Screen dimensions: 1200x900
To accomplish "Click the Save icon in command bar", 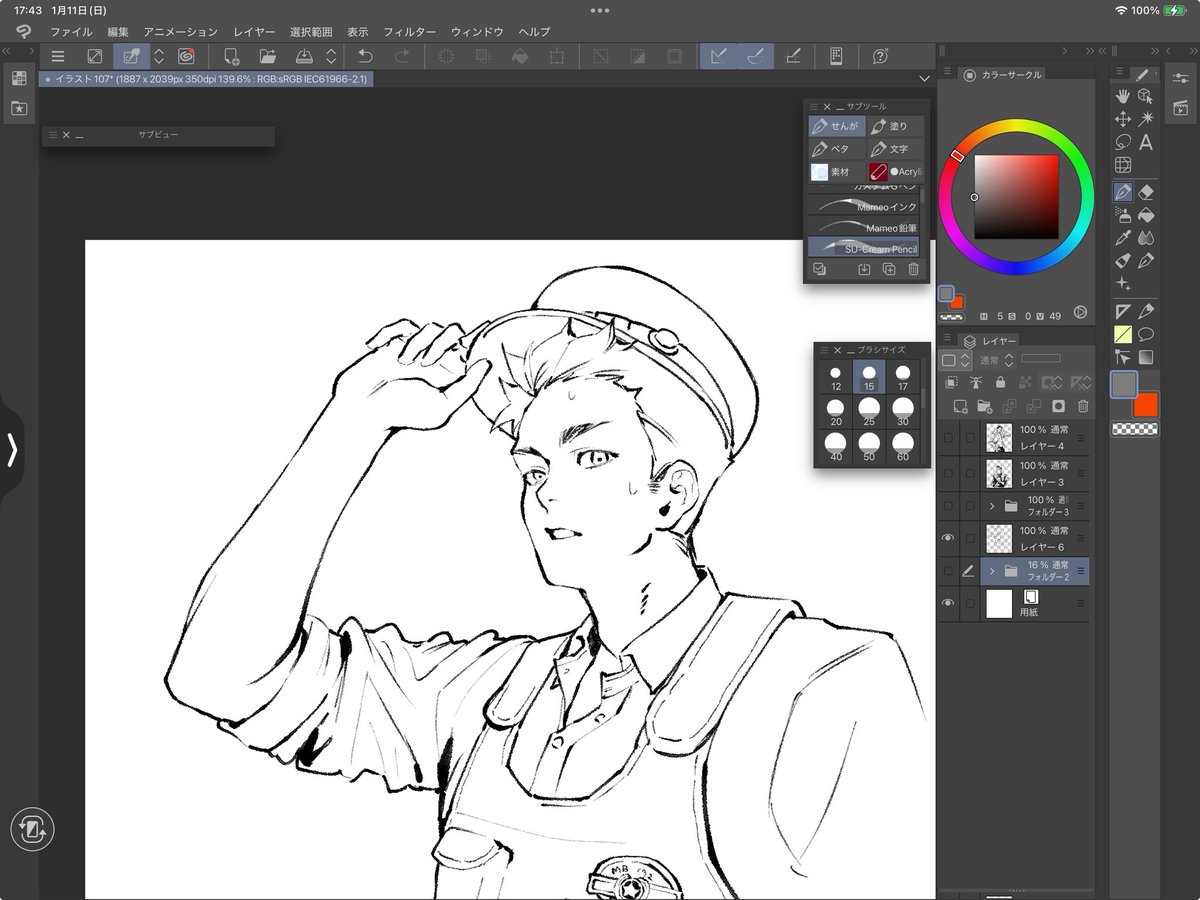I will tap(305, 57).
